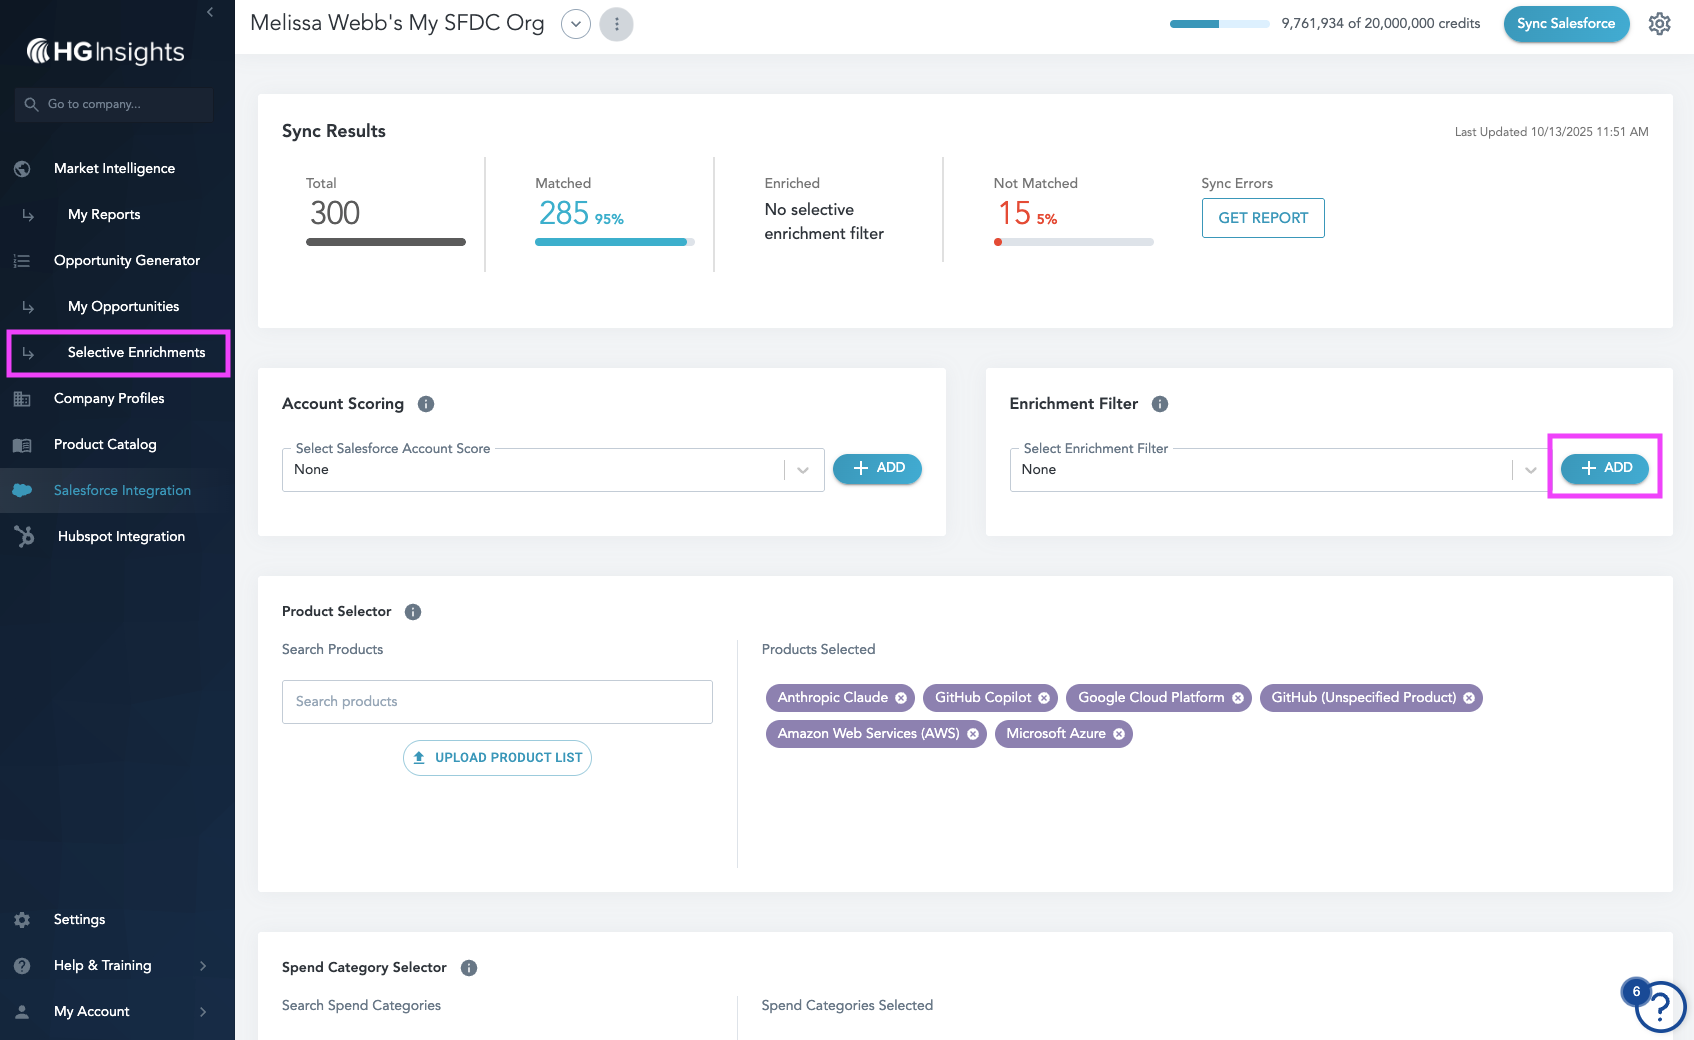Screen dimensions: 1694x1040
Task: Collapse the sidebar with the arrow icon
Action: pos(210,12)
